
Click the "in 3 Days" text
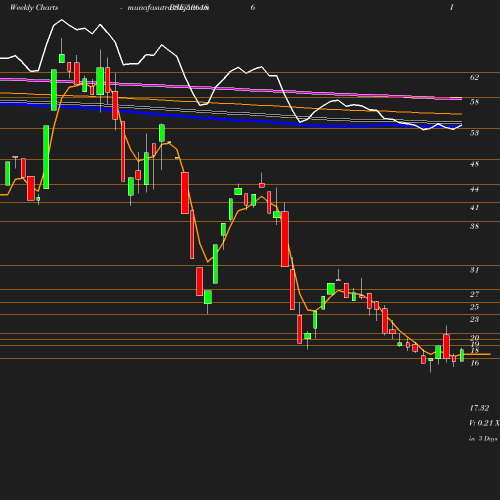[483, 439]
